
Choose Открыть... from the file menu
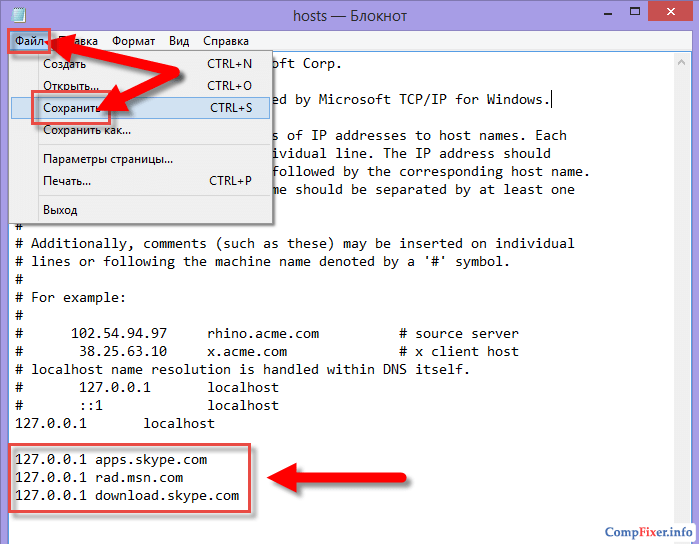point(140,85)
